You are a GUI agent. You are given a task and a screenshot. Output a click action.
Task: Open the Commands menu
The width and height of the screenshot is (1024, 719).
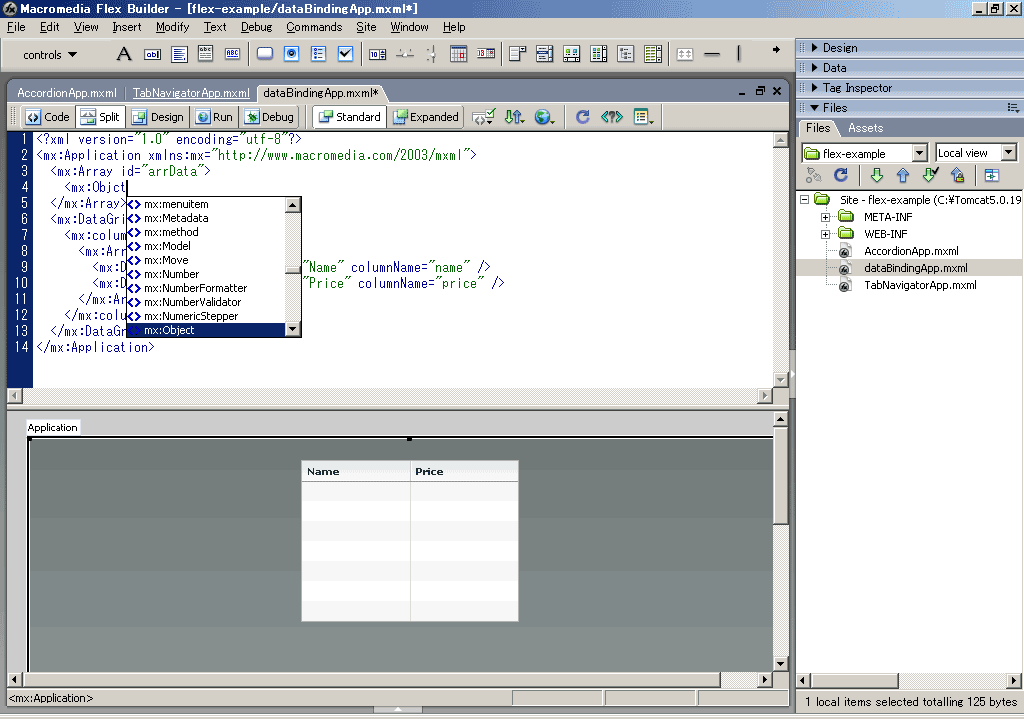(314, 27)
